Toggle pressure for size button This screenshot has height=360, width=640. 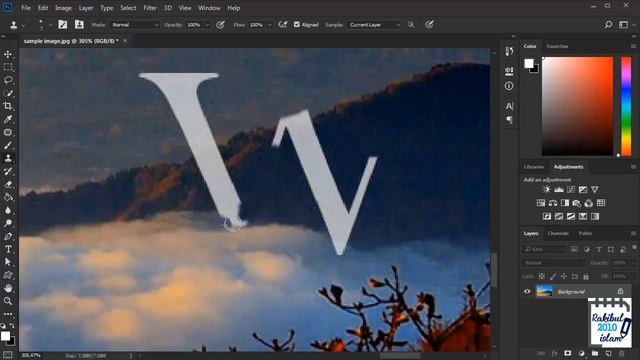429,24
